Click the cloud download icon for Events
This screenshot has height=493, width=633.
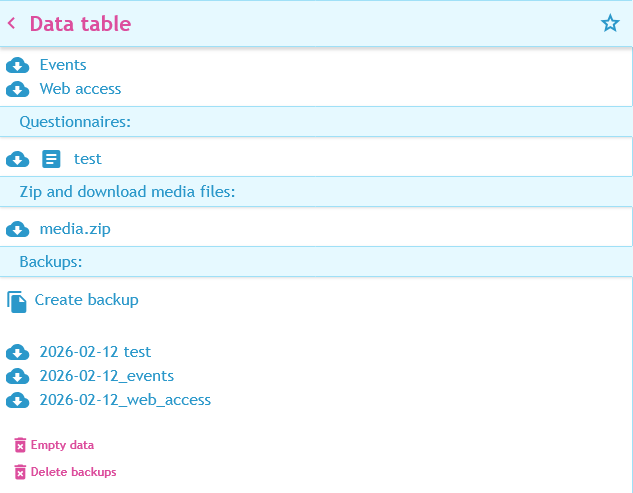pos(17,65)
